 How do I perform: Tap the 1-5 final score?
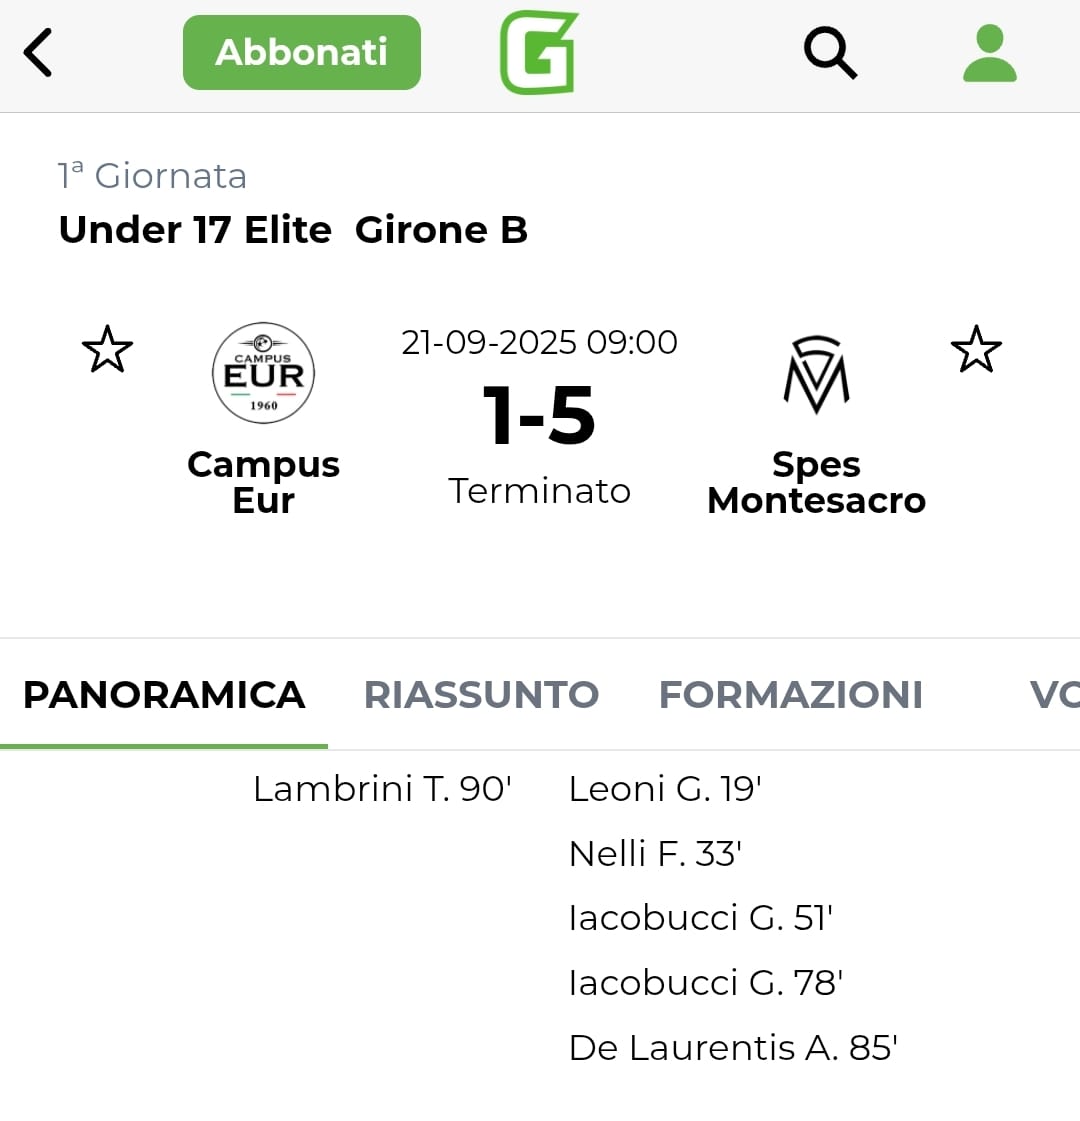539,416
